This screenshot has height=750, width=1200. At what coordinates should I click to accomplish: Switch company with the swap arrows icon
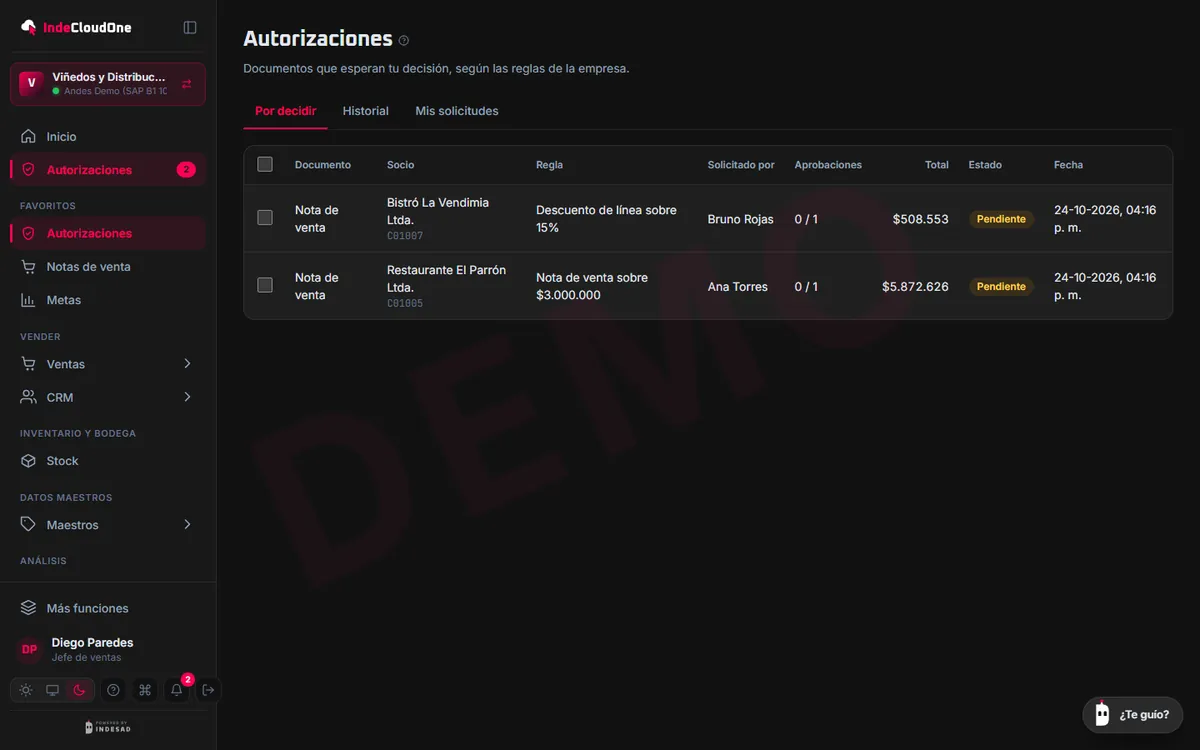tap(186, 84)
